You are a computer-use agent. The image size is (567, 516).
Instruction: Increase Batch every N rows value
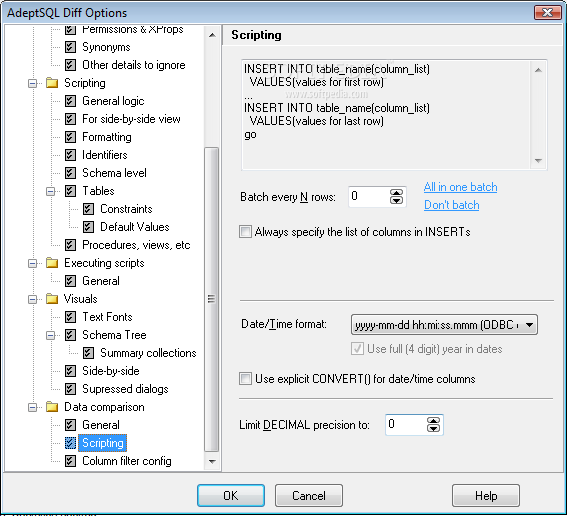click(x=396, y=193)
